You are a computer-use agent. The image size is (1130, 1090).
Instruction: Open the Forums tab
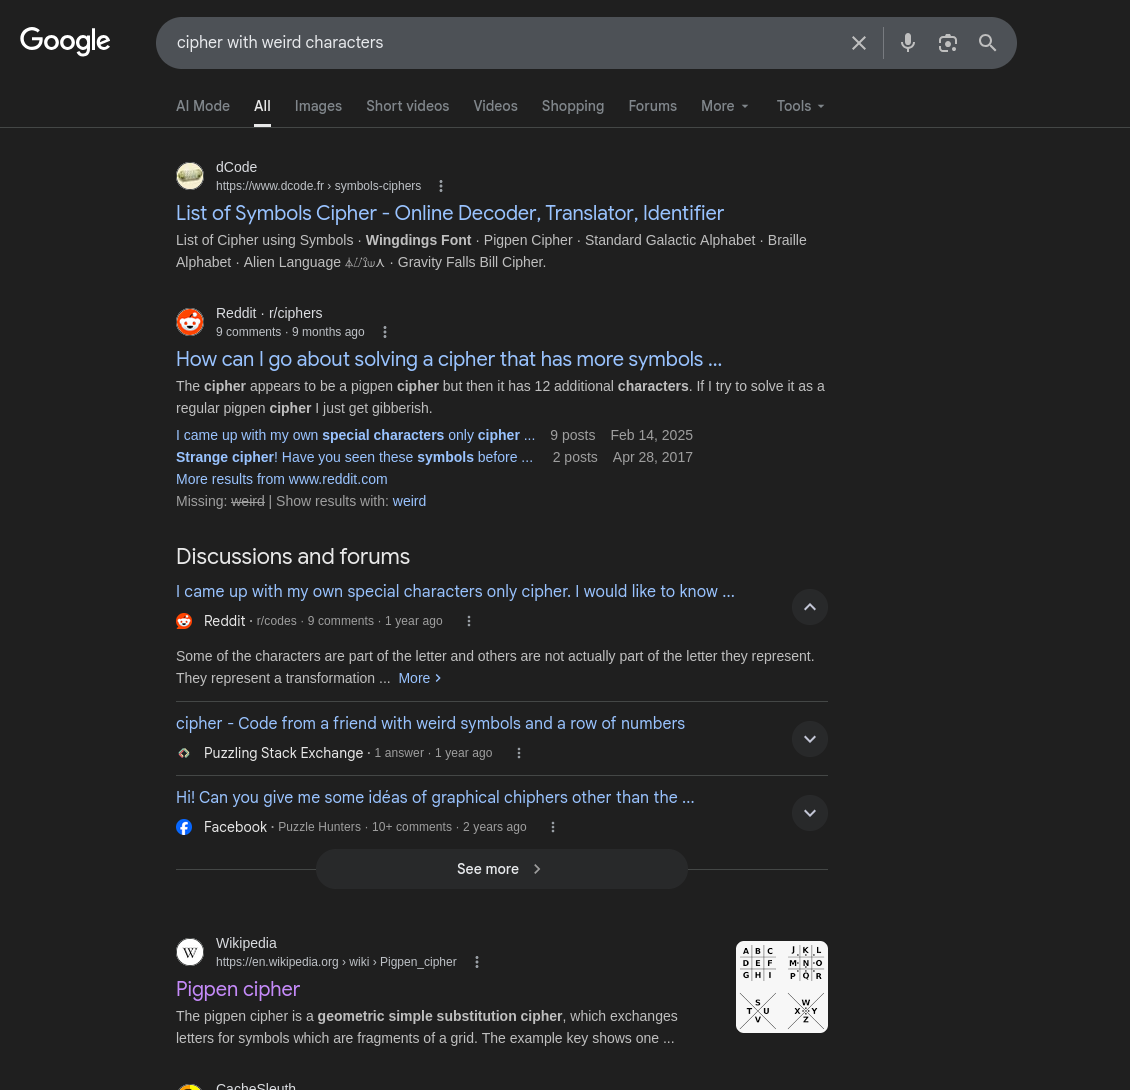click(652, 106)
